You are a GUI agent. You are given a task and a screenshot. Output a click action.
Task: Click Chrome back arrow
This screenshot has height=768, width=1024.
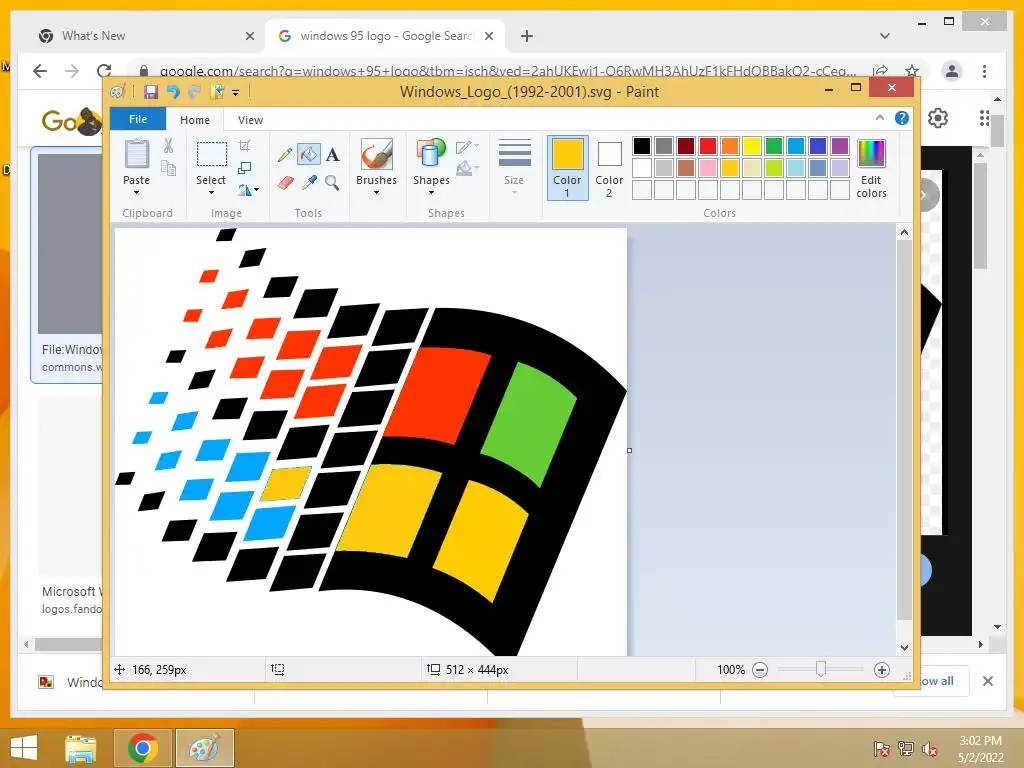[x=40, y=71]
